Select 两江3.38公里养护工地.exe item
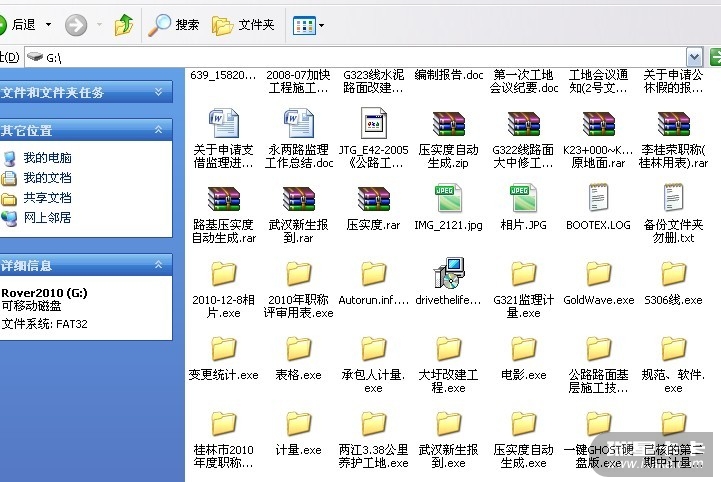The width and height of the screenshot is (721, 482). 373,439
